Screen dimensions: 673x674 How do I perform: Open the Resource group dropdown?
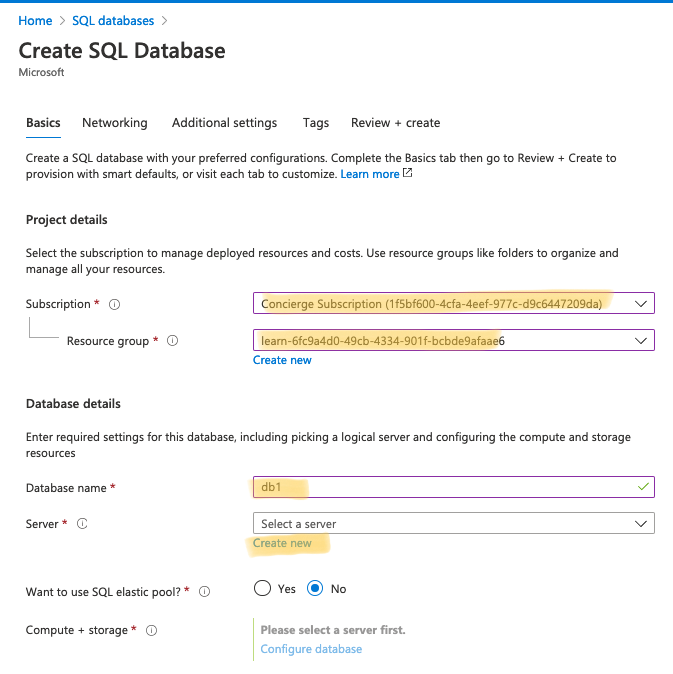[x=453, y=340]
